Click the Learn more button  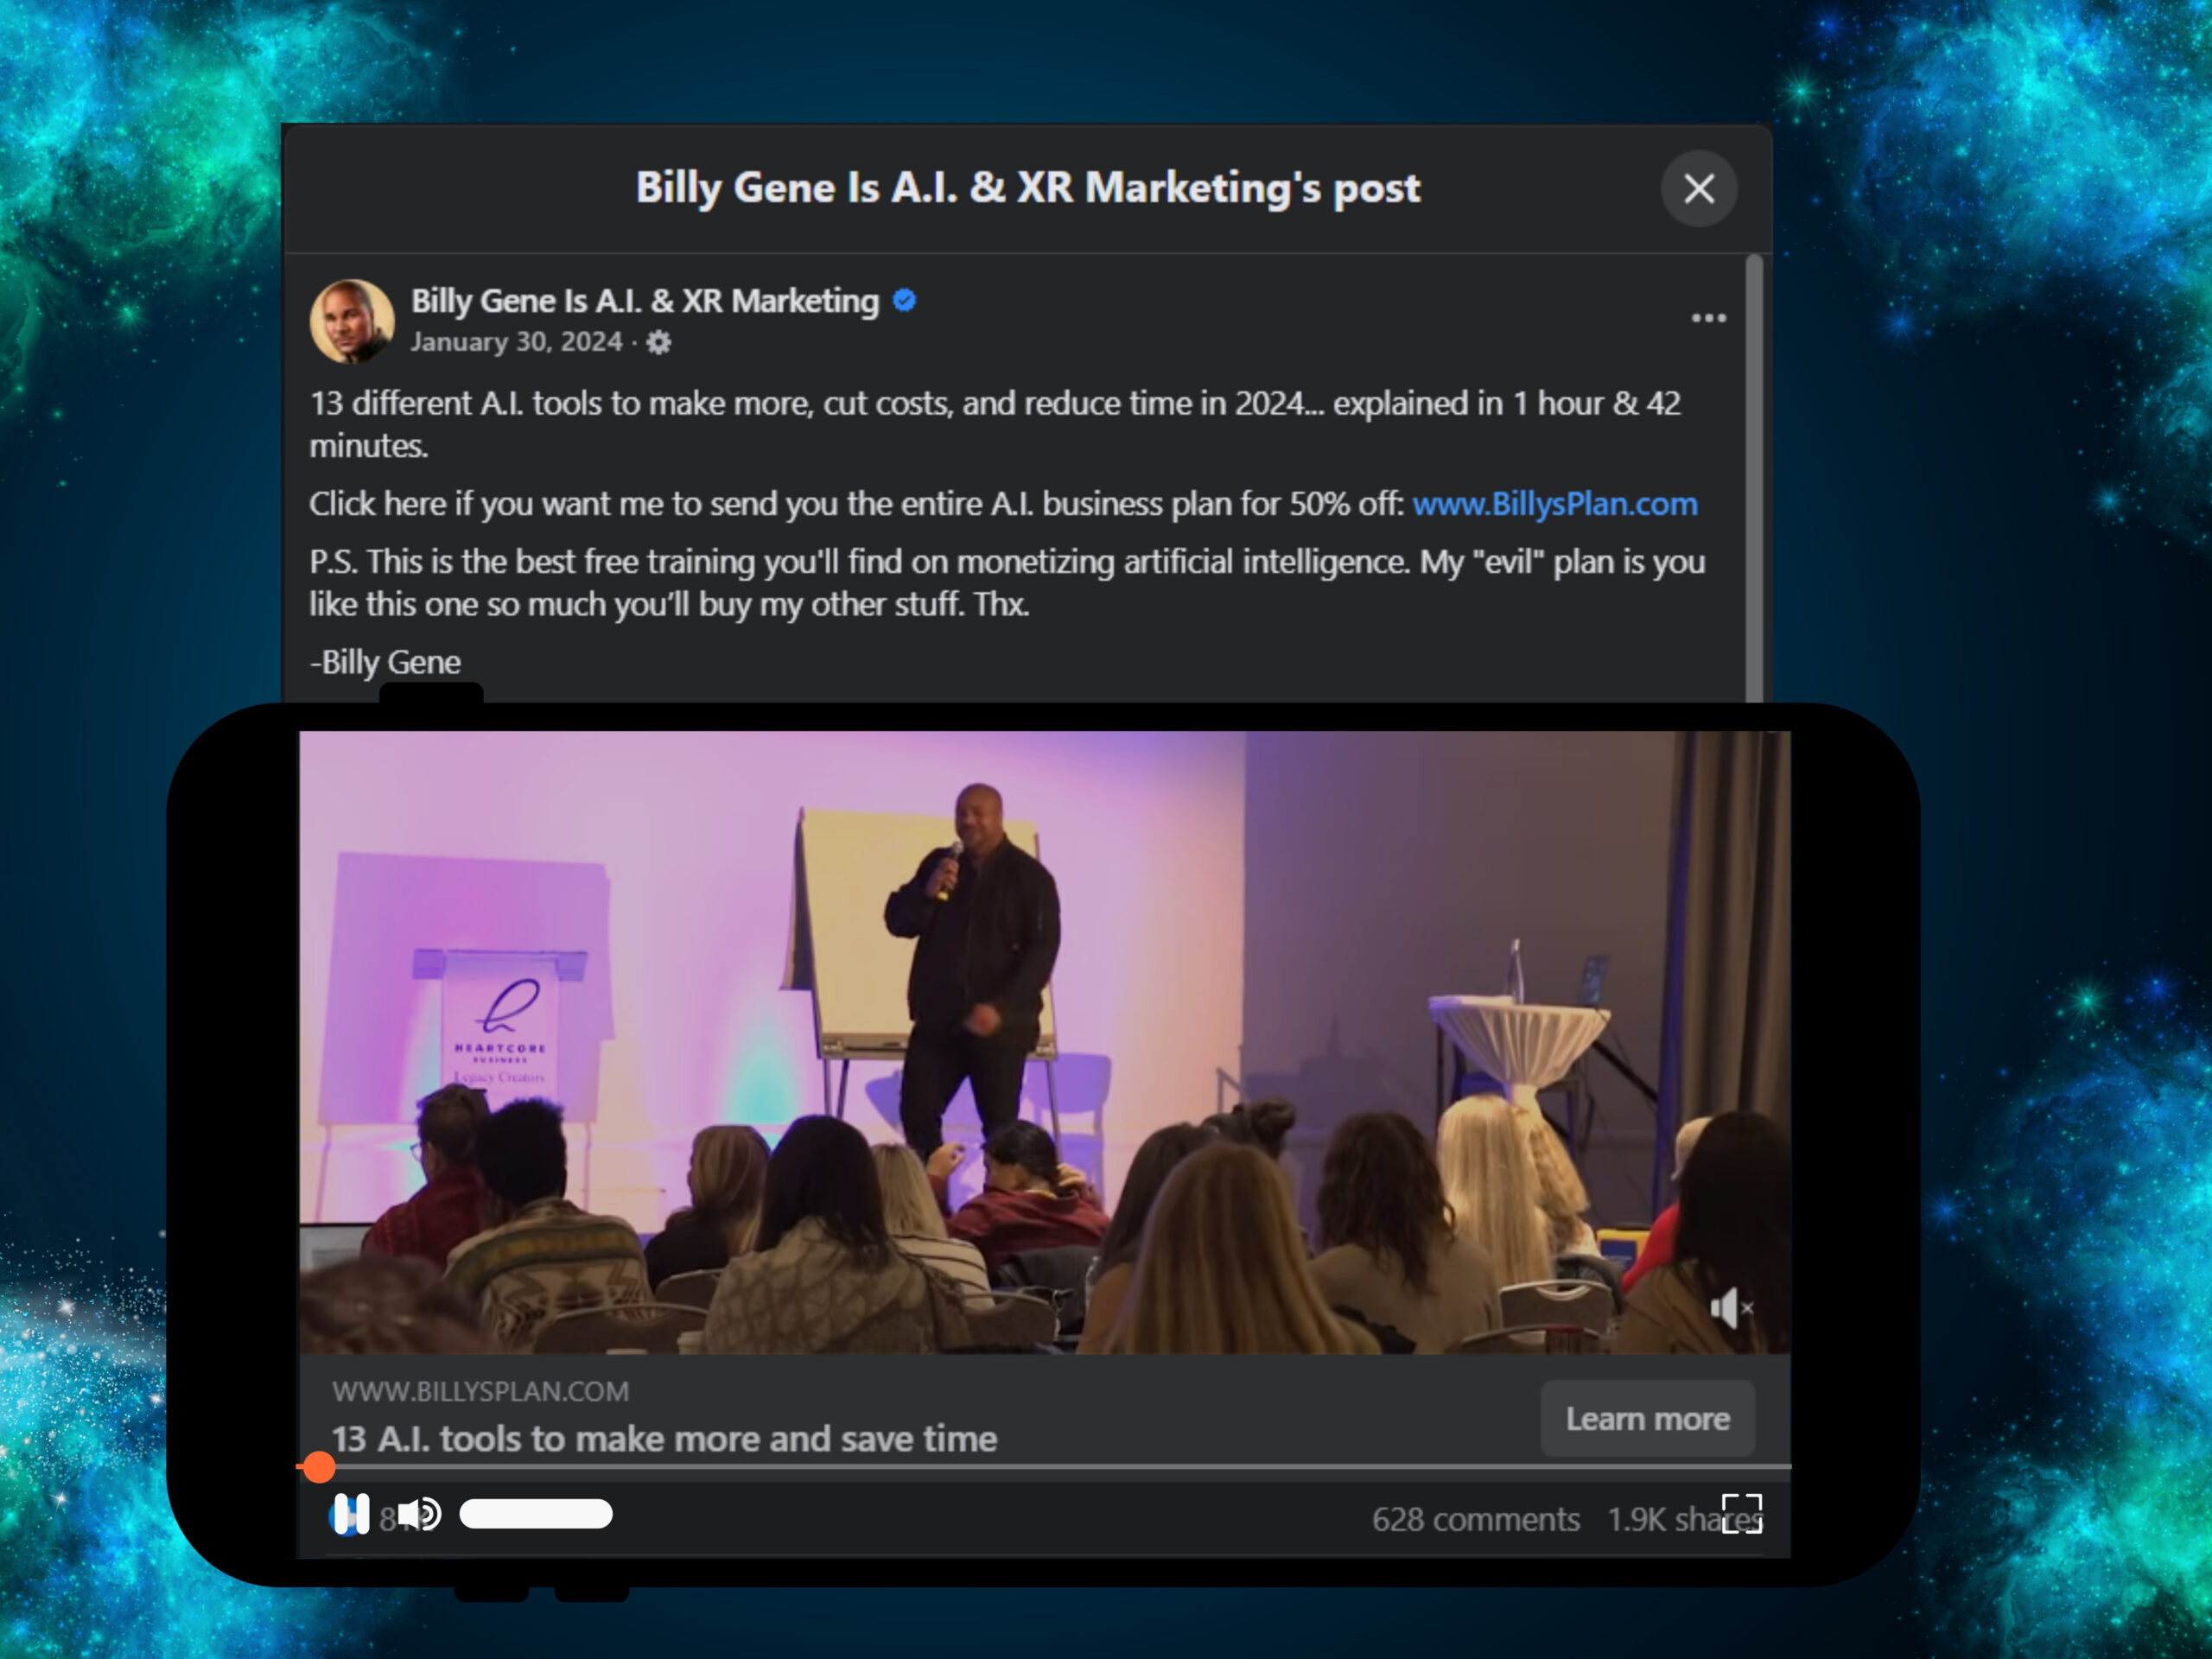(1647, 1418)
